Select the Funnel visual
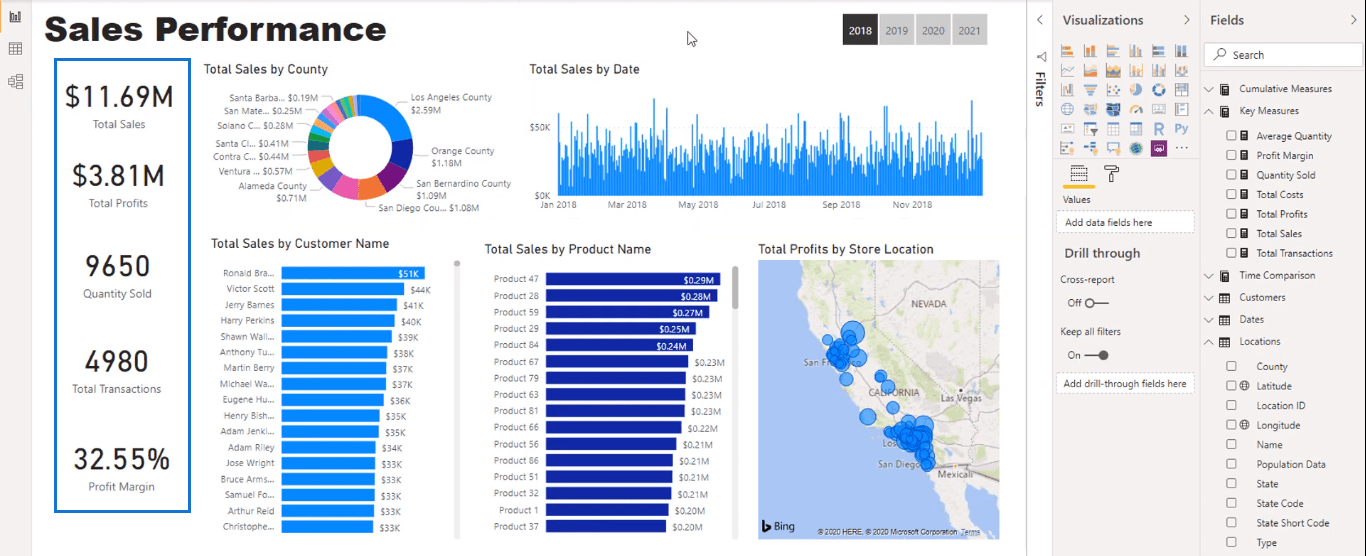1366x556 pixels. click(x=1090, y=90)
